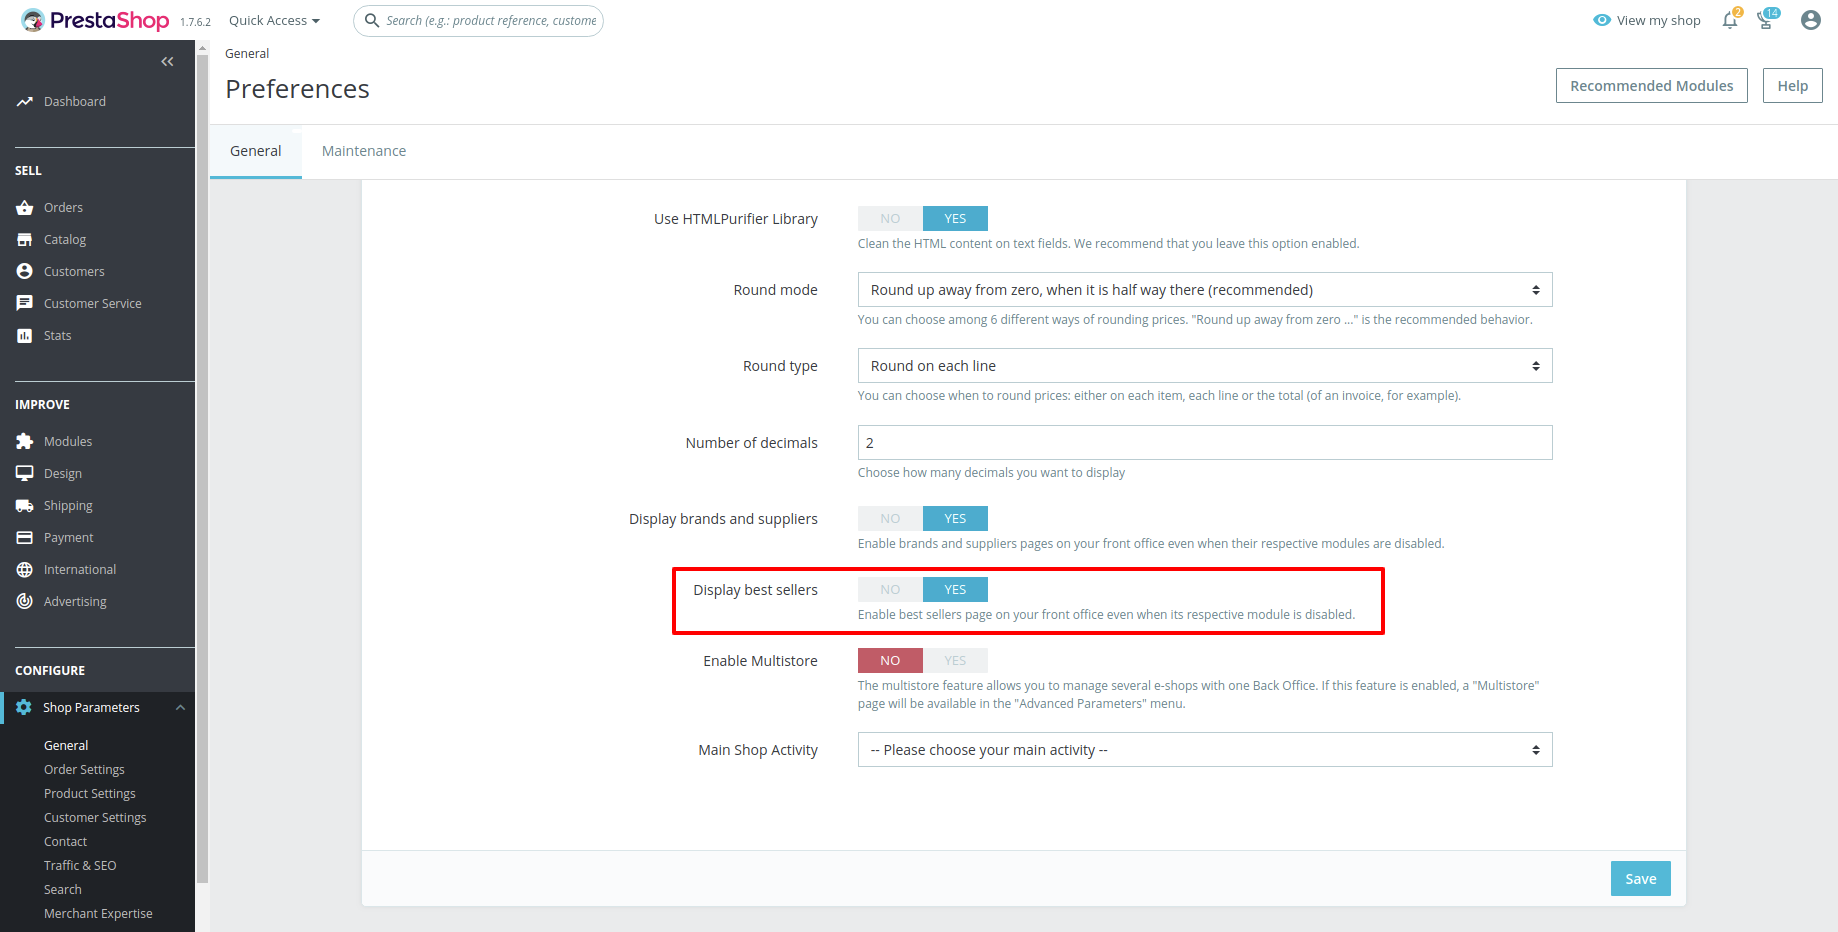1838x932 pixels.
Task: Open Product Settings submenu item
Action: click(90, 794)
